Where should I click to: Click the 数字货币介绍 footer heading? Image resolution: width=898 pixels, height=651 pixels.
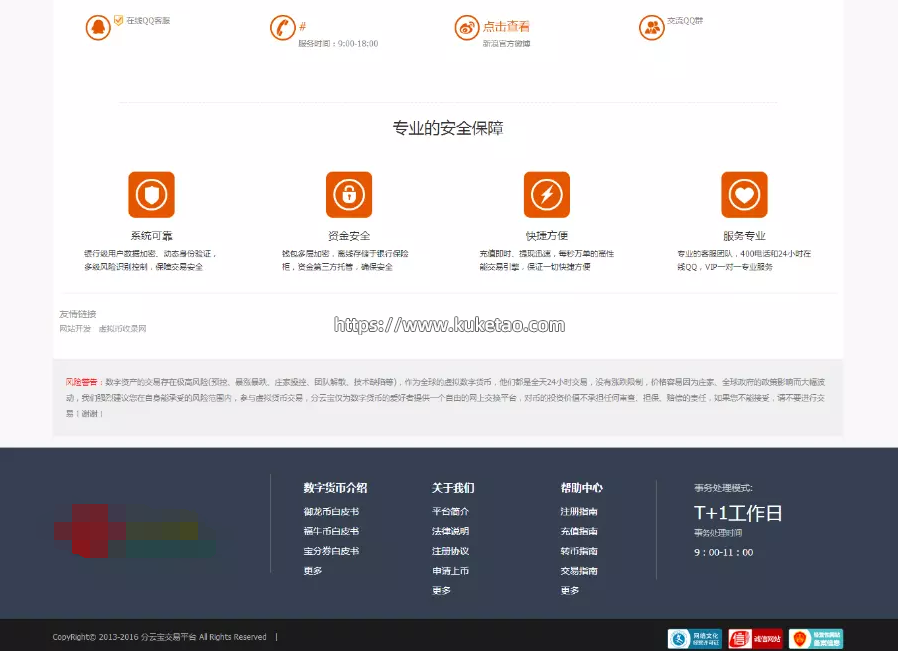point(335,488)
